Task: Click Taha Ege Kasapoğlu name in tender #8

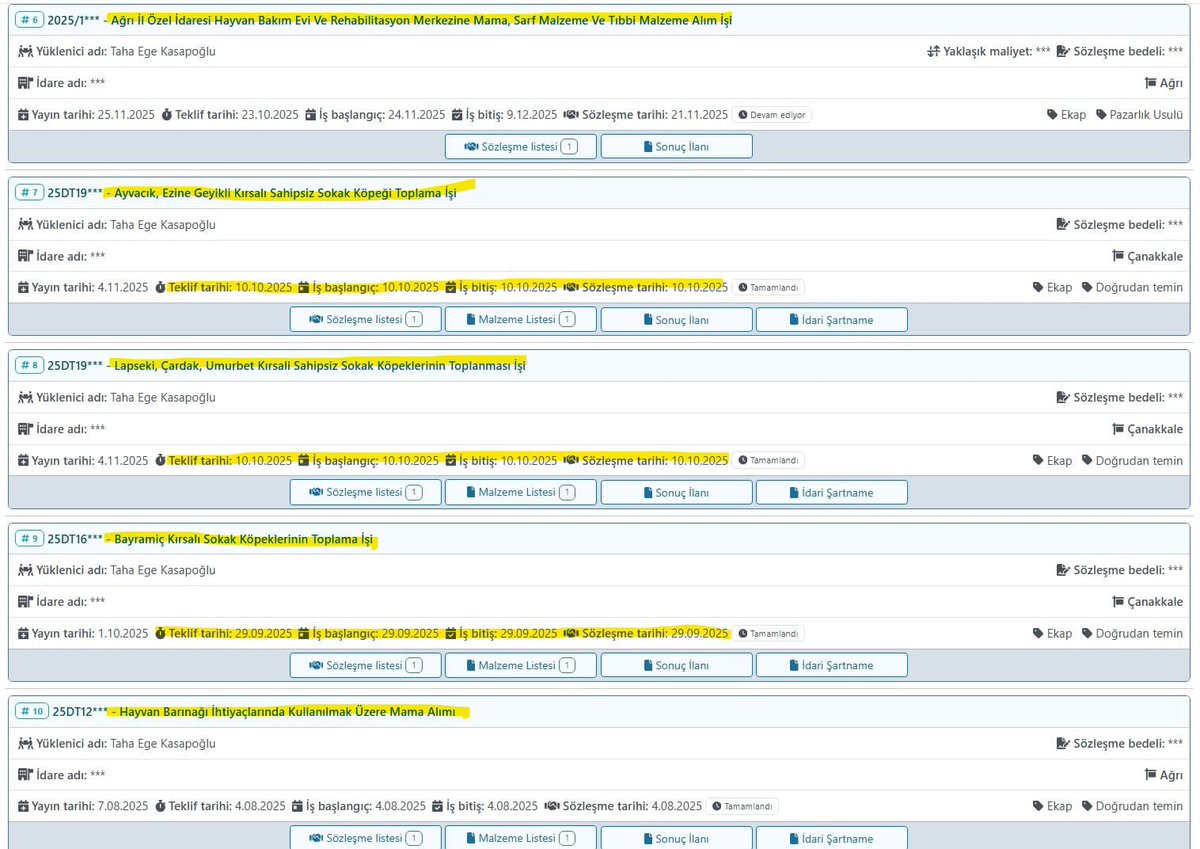Action: 163,397
